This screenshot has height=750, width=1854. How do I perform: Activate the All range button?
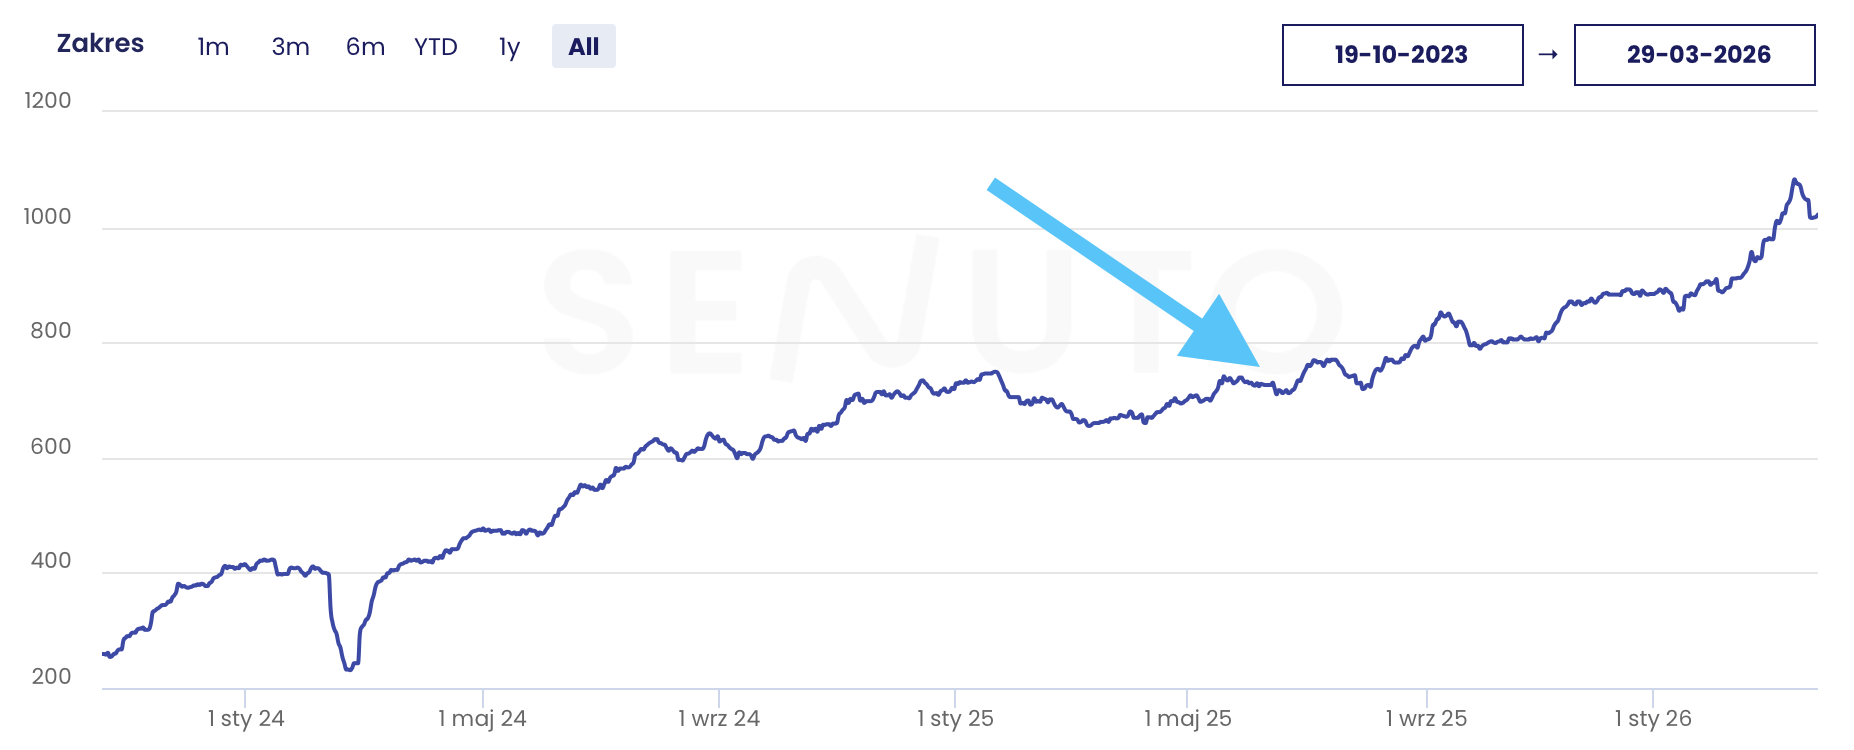(x=584, y=47)
